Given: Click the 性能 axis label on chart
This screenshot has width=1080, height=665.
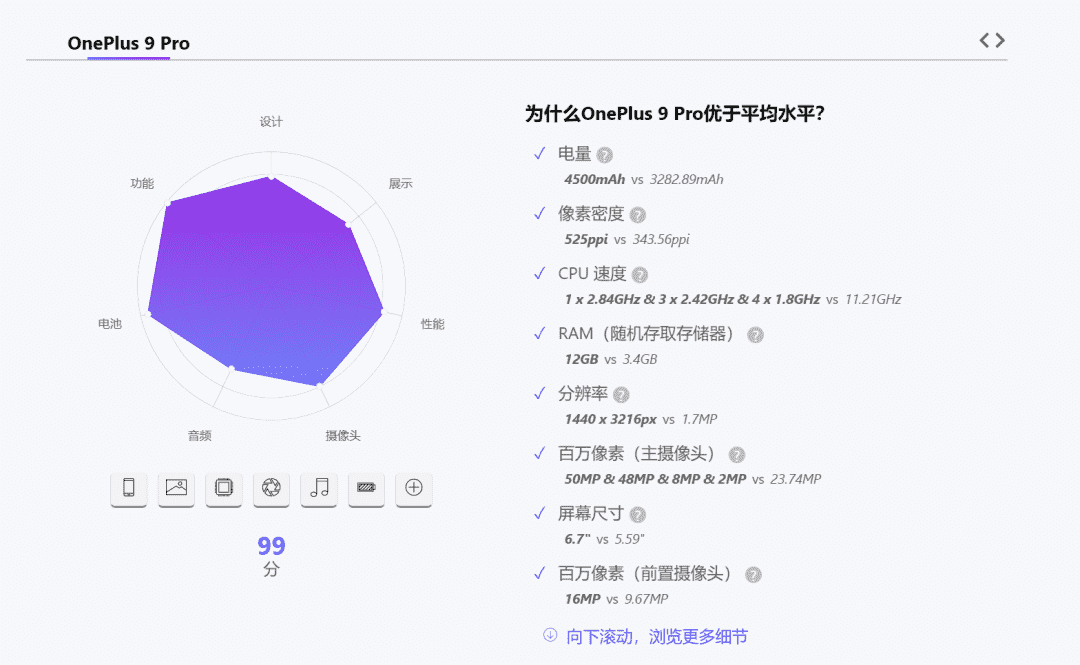Looking at the screenshot, I should (x=432, y=324).
